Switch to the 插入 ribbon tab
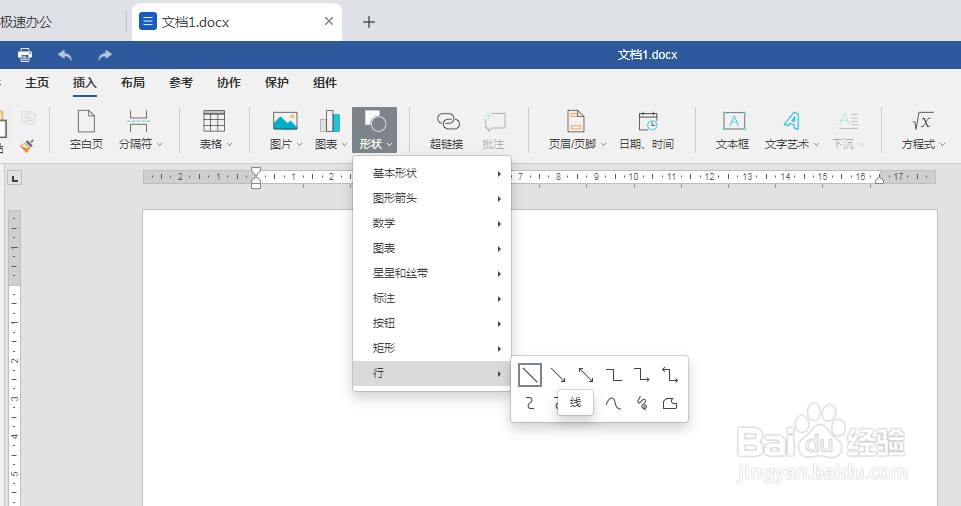The image size is (961, 506). pos(85,83)
